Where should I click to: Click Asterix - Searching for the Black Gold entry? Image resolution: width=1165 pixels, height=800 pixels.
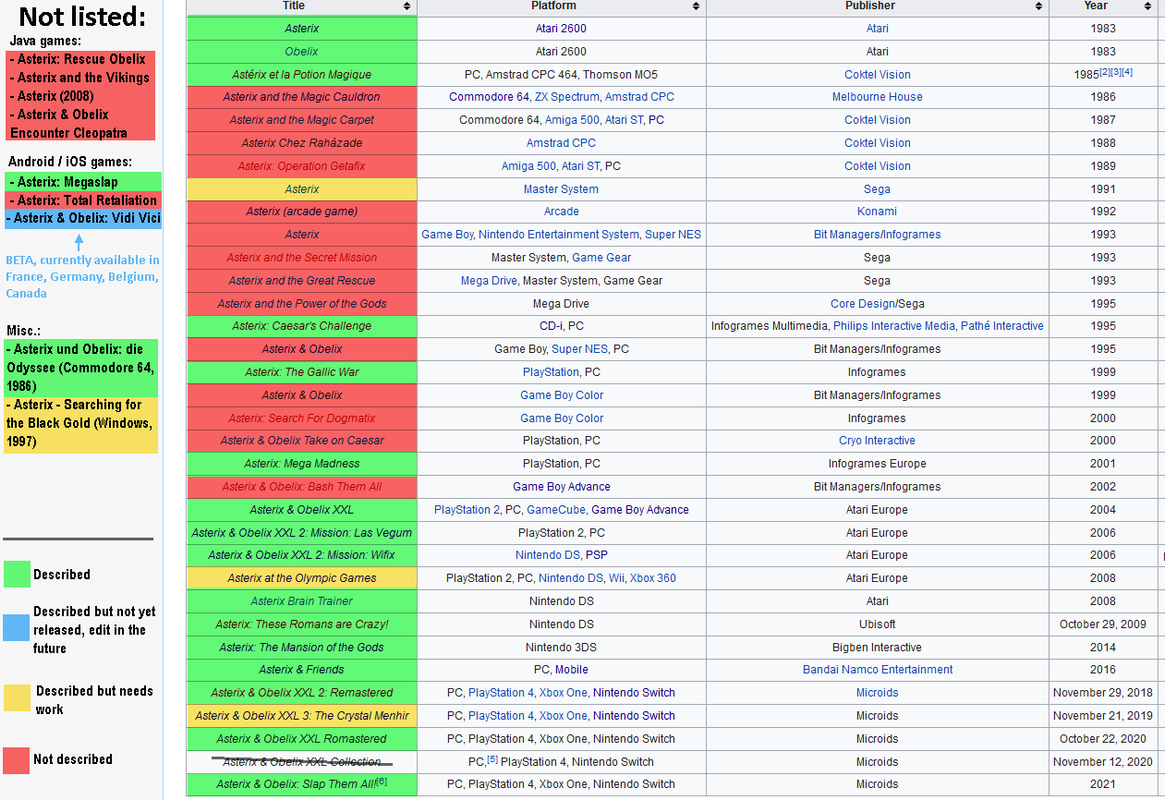point(80,423)
